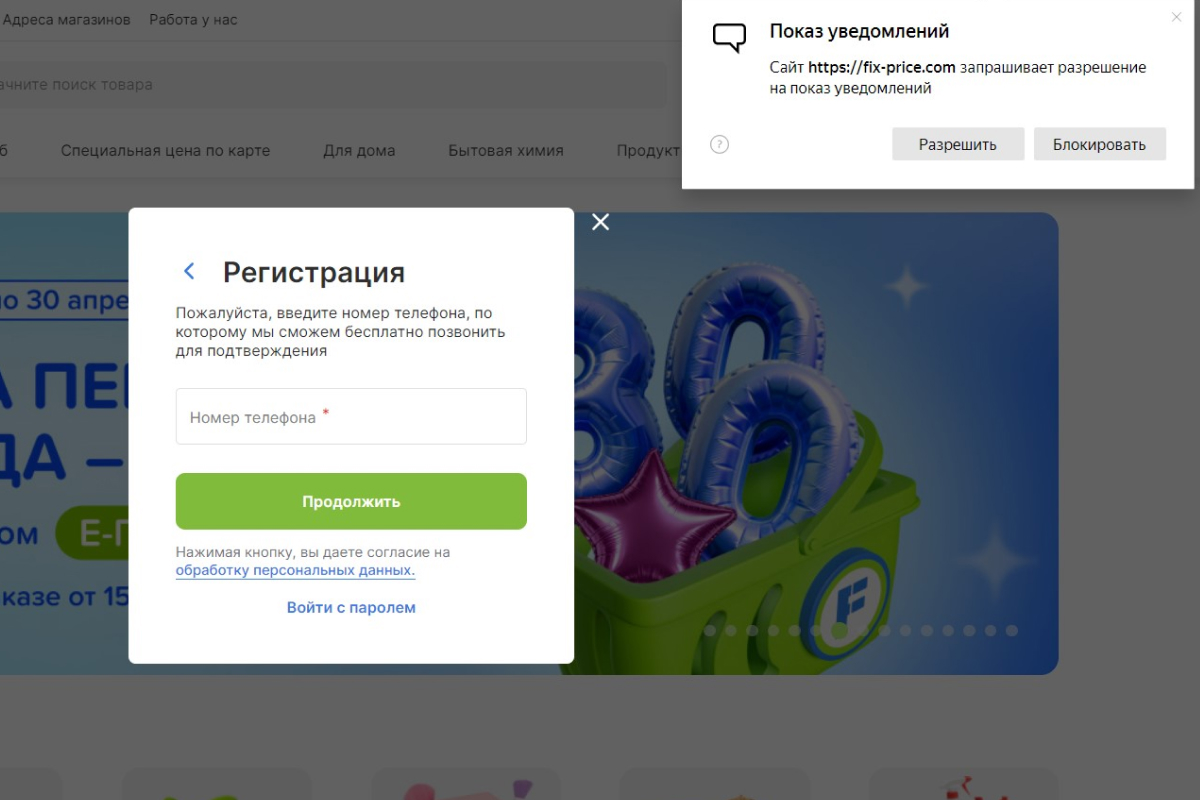Viewport: 1200px width, 800px height.
Task: Open Адреса магазинов in the top bar
Action: [67, 20]
